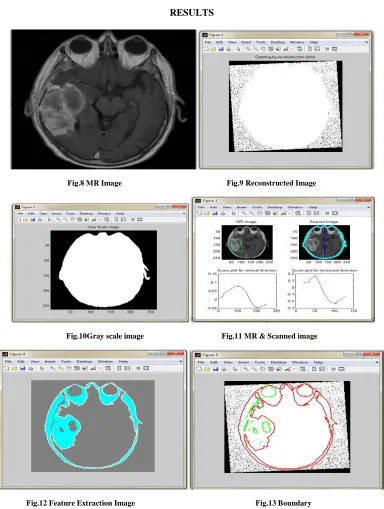Select Data Cursor tool in Figure 4 toolbar
The height and width of the screenshot is (509, 384).
pos(85,368)
